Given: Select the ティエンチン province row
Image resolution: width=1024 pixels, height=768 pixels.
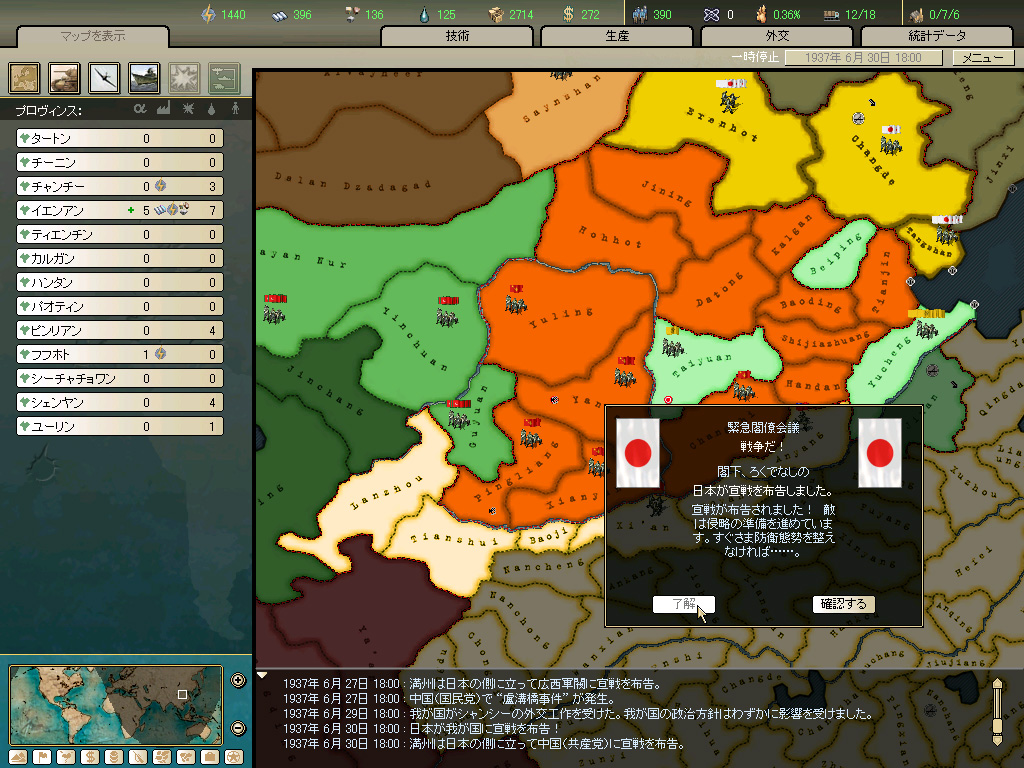Looking at the screenshot, I should point(120,234).
